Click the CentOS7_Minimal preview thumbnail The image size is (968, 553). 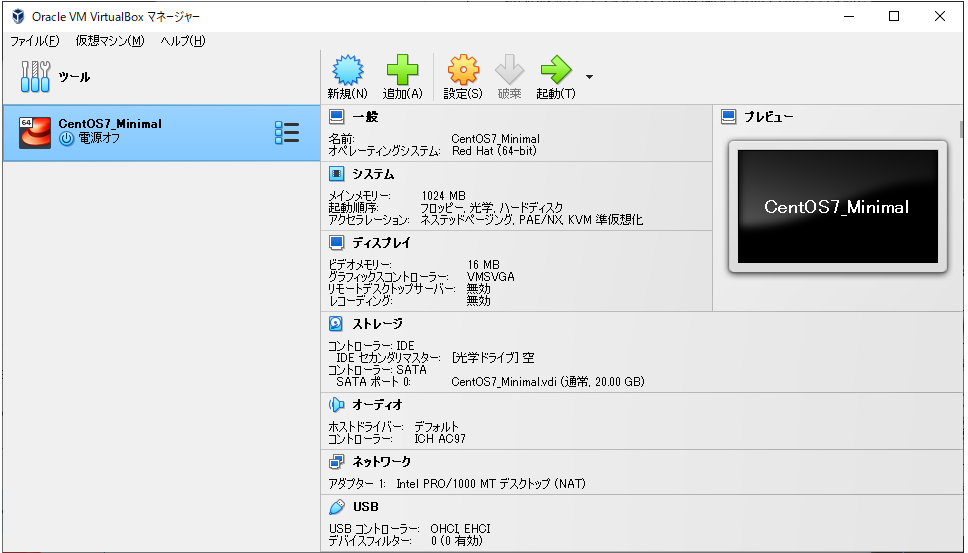[x=836, y=207]
